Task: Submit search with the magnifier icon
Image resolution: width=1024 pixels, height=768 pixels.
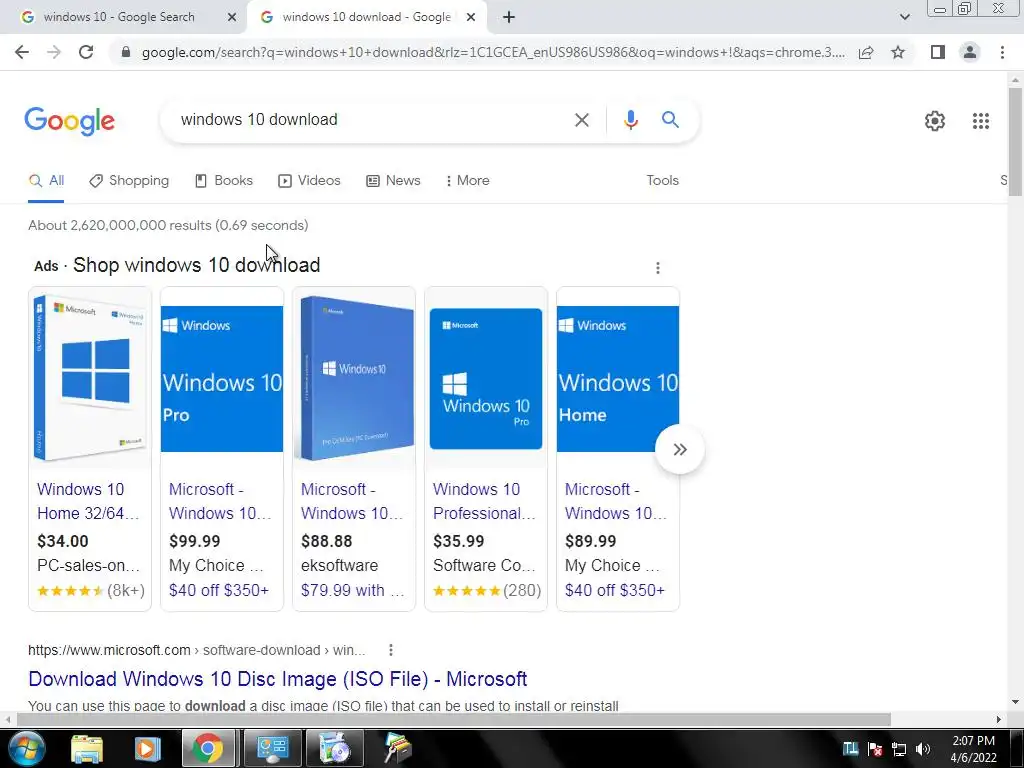Action: pyautogui.click(x=670, y=120)
